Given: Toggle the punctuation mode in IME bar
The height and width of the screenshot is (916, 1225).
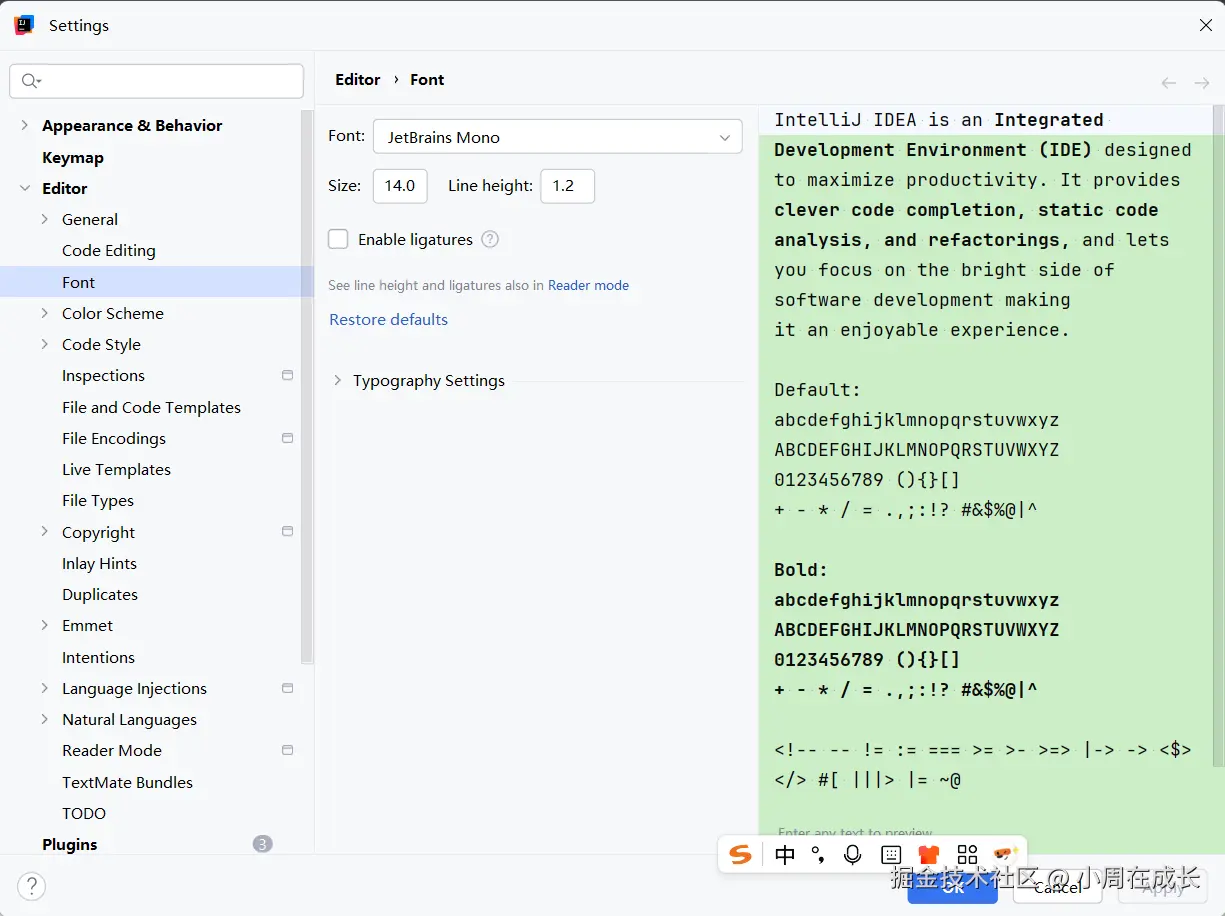Looking at the screenshot, I should [x=818, y=854].
